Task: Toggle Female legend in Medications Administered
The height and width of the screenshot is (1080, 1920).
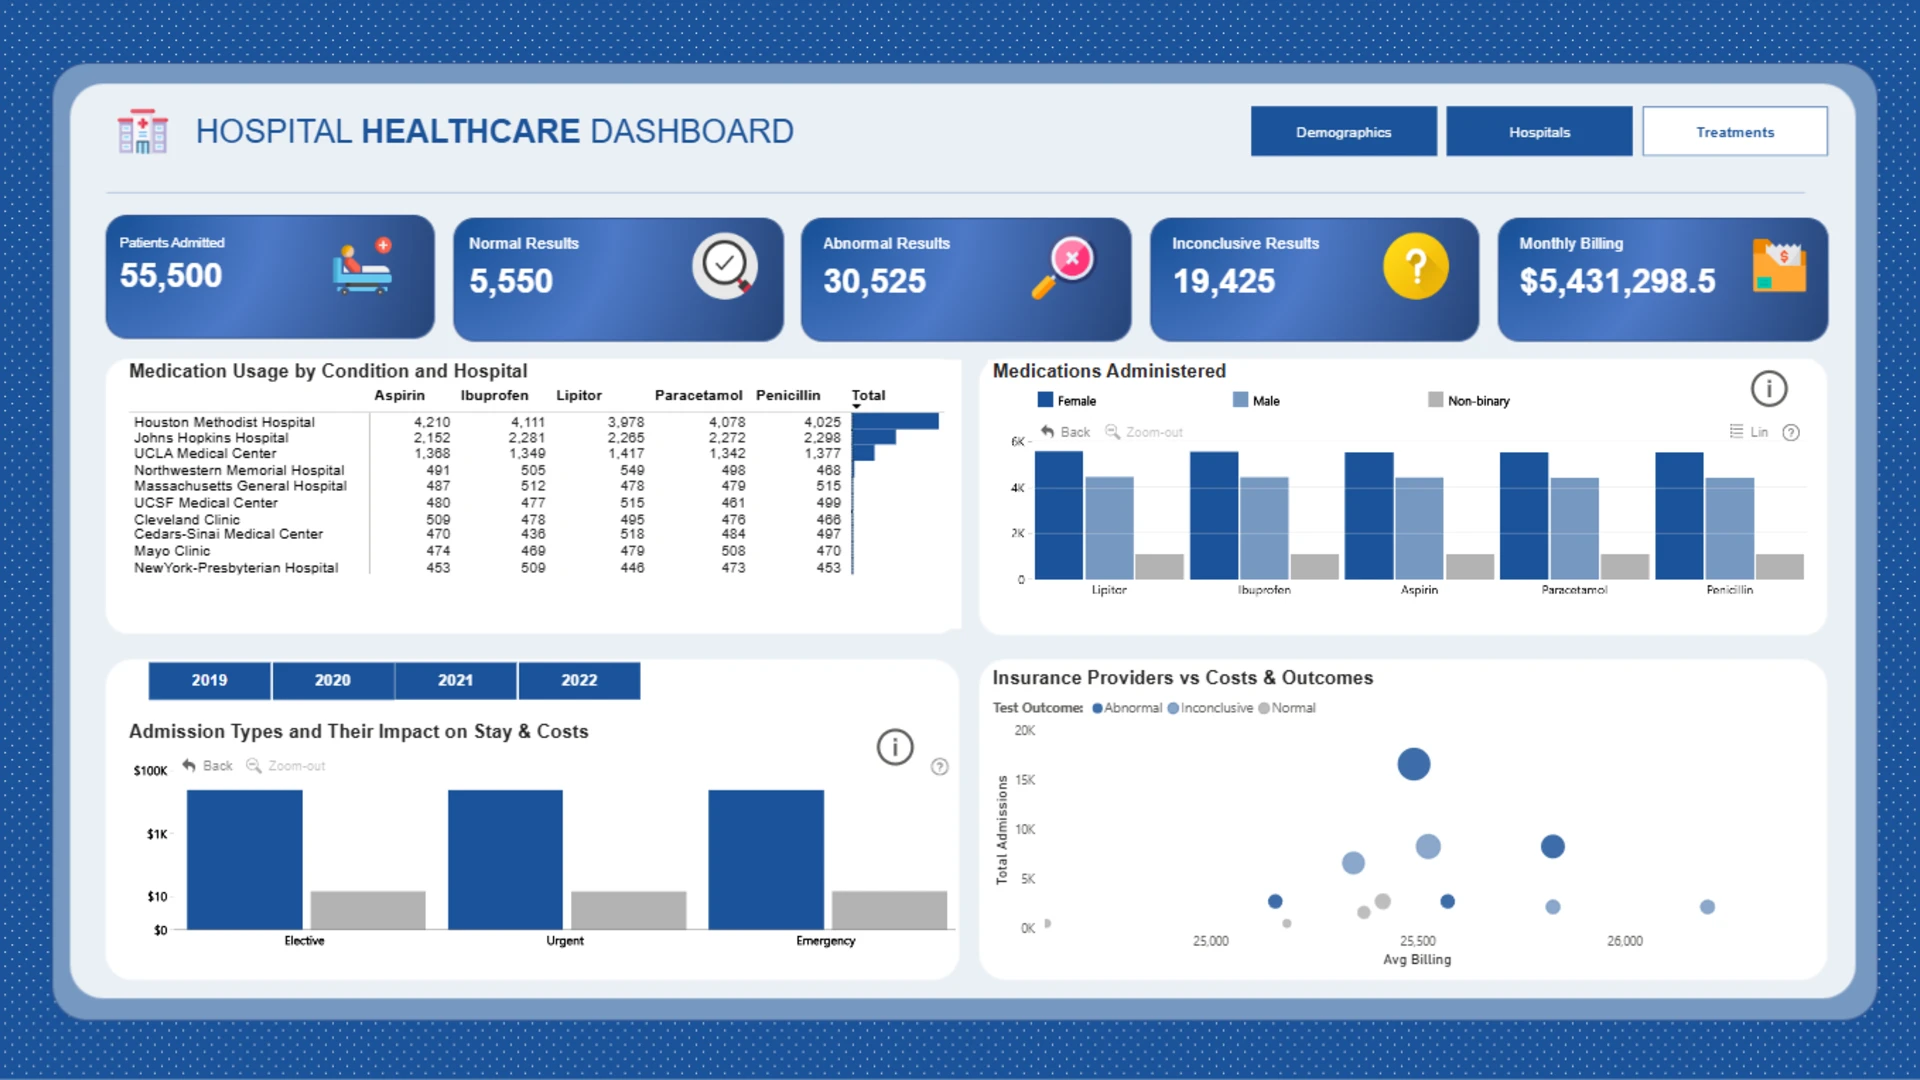Action: click(1067, 400)
